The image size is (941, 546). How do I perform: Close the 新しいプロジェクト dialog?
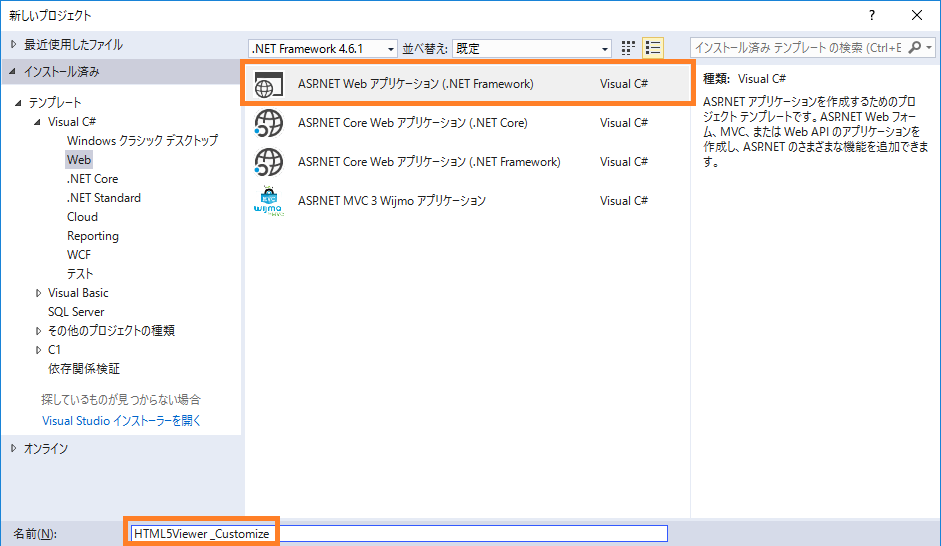917,15
